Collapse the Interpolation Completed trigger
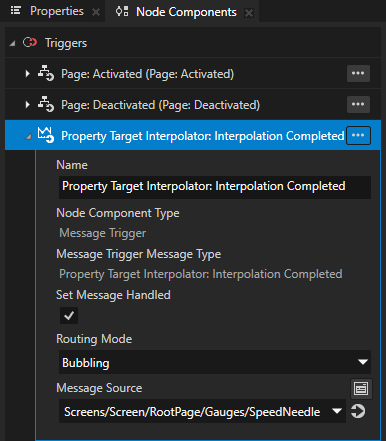 tap(29, 136)
